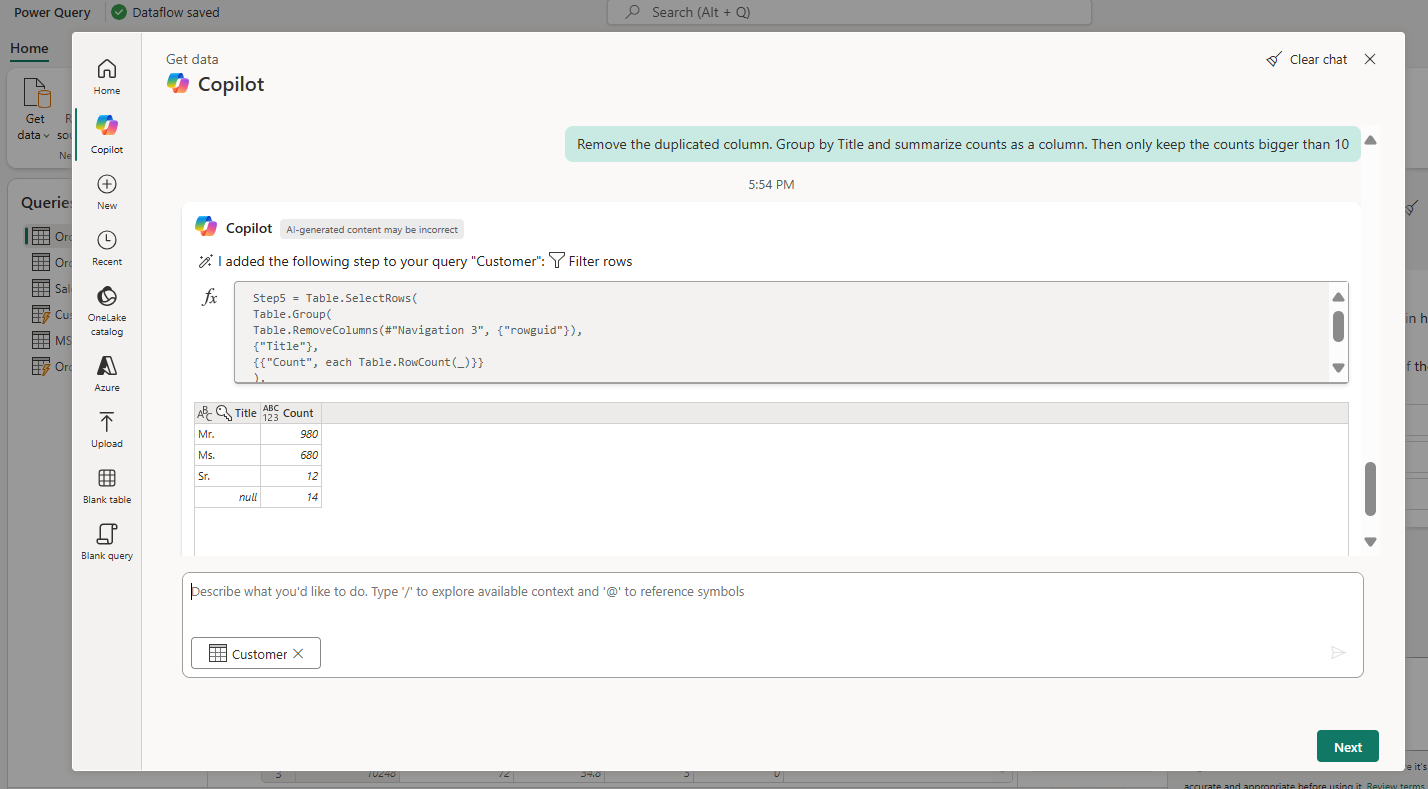The image size is (1428, 789).
Task: Open the Count column data type selector
Action: 271,411
